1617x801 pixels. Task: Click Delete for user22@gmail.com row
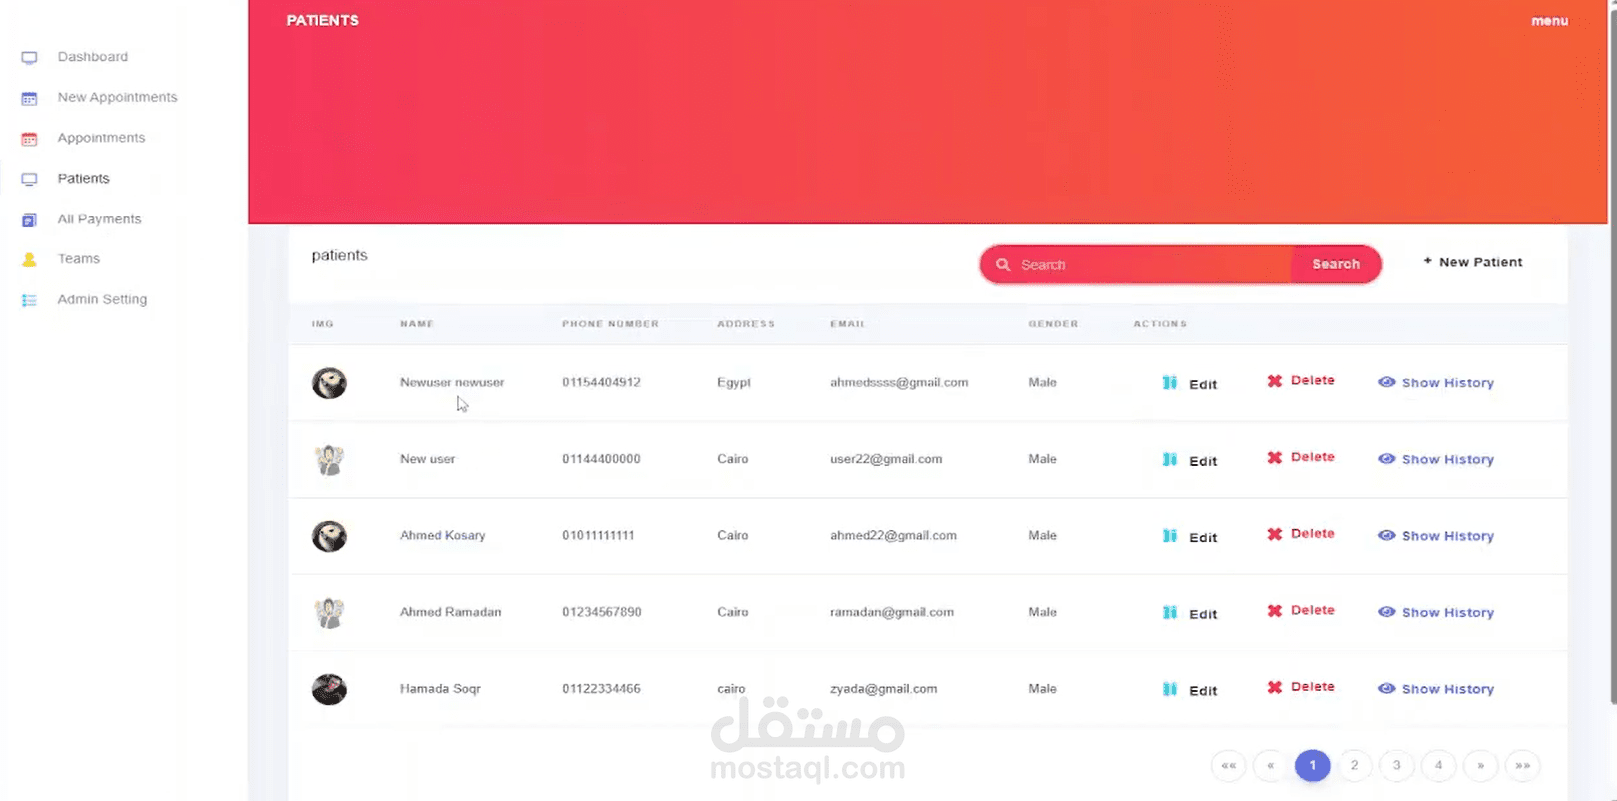click(1301, 457)
